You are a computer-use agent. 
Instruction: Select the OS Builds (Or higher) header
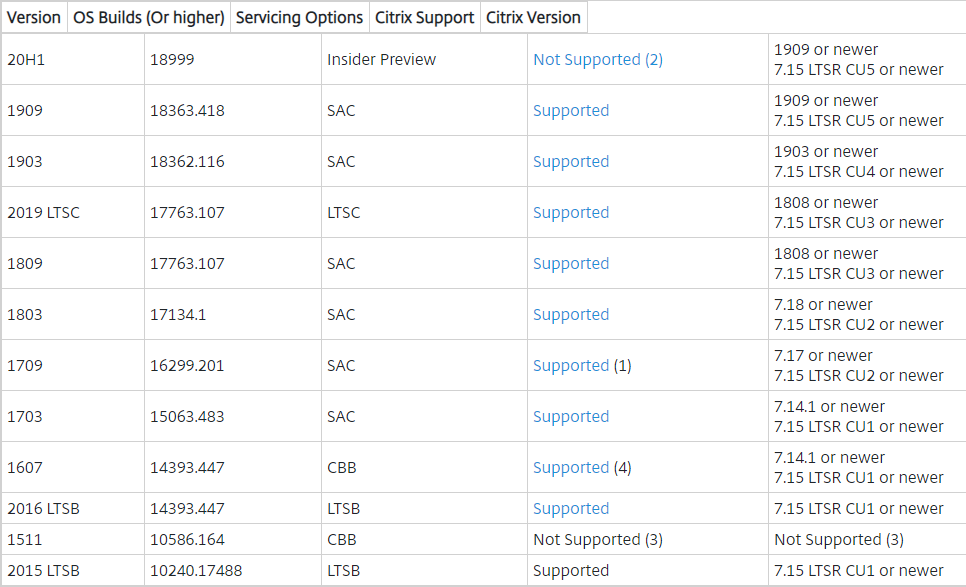[148, 17]
